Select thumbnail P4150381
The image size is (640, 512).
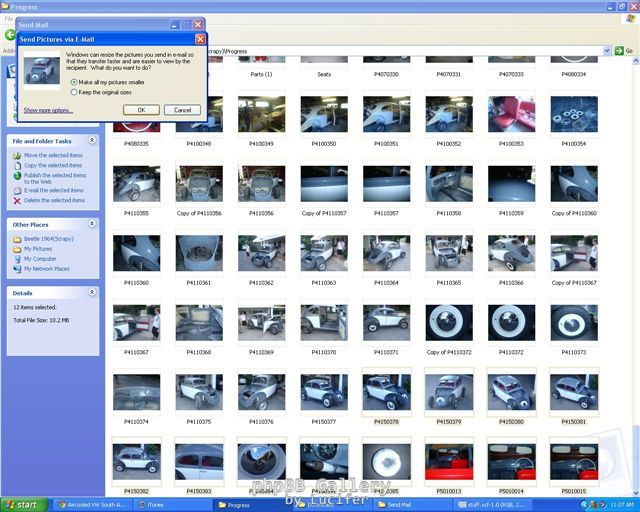[x=574, y=392]
